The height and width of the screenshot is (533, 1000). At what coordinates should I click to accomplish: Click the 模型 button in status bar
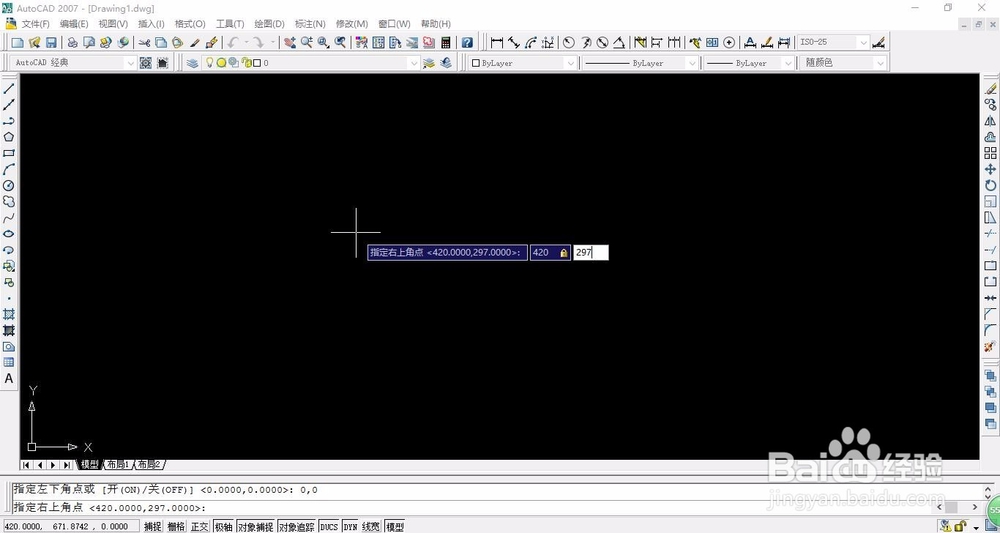[x=395, y=527]
